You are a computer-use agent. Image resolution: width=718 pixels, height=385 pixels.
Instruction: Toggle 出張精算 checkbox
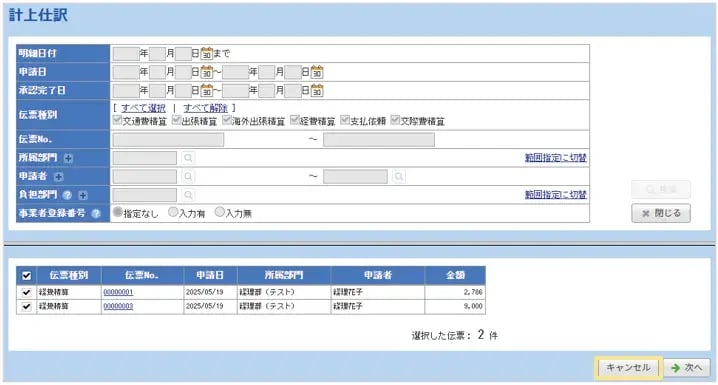(x=177, y=120)
